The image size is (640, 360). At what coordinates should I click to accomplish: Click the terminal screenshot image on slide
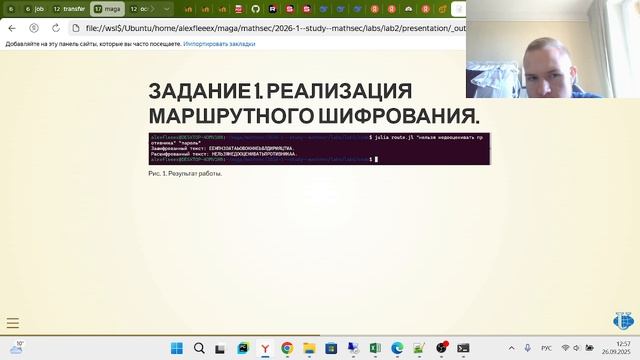point(319,149)
